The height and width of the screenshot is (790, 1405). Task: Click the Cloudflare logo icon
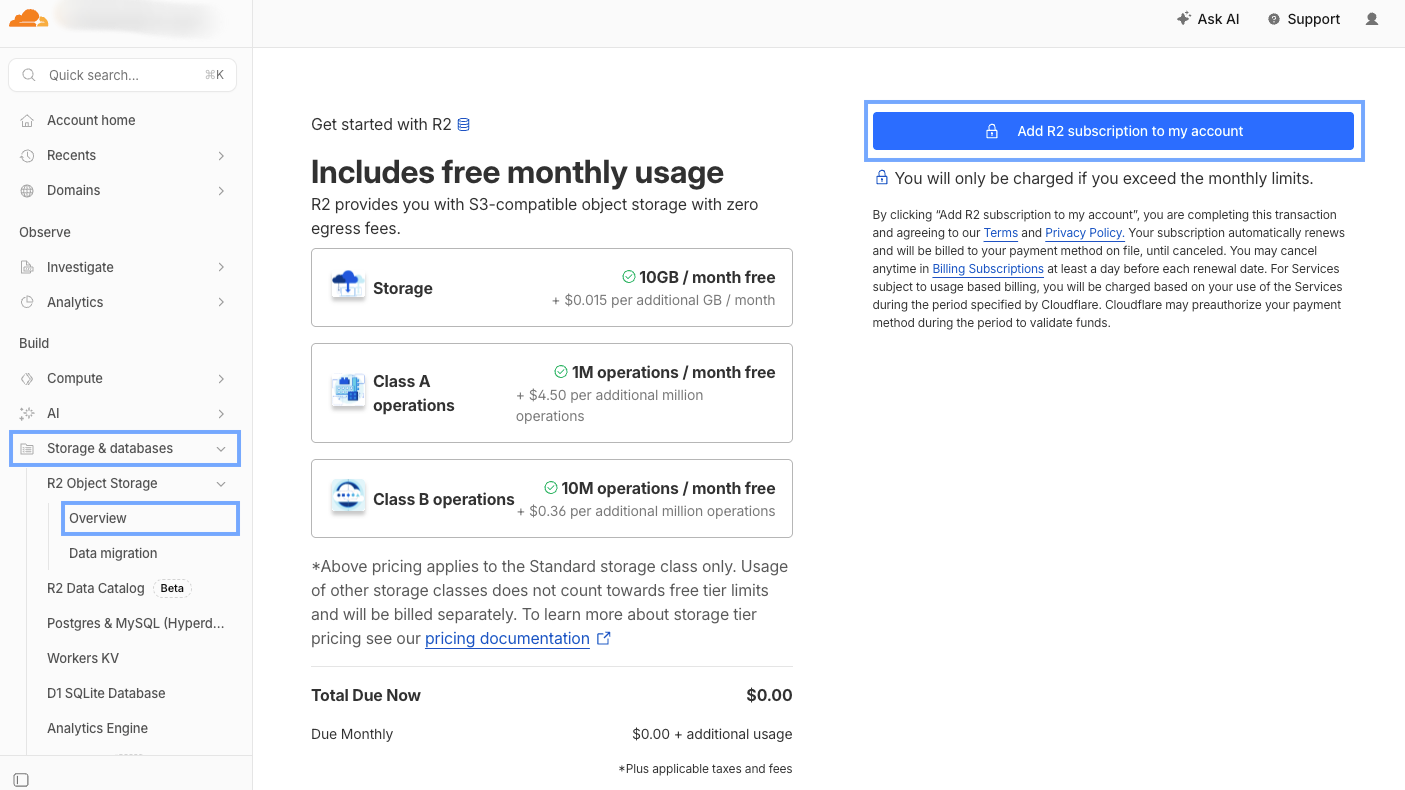click(28, 18)
